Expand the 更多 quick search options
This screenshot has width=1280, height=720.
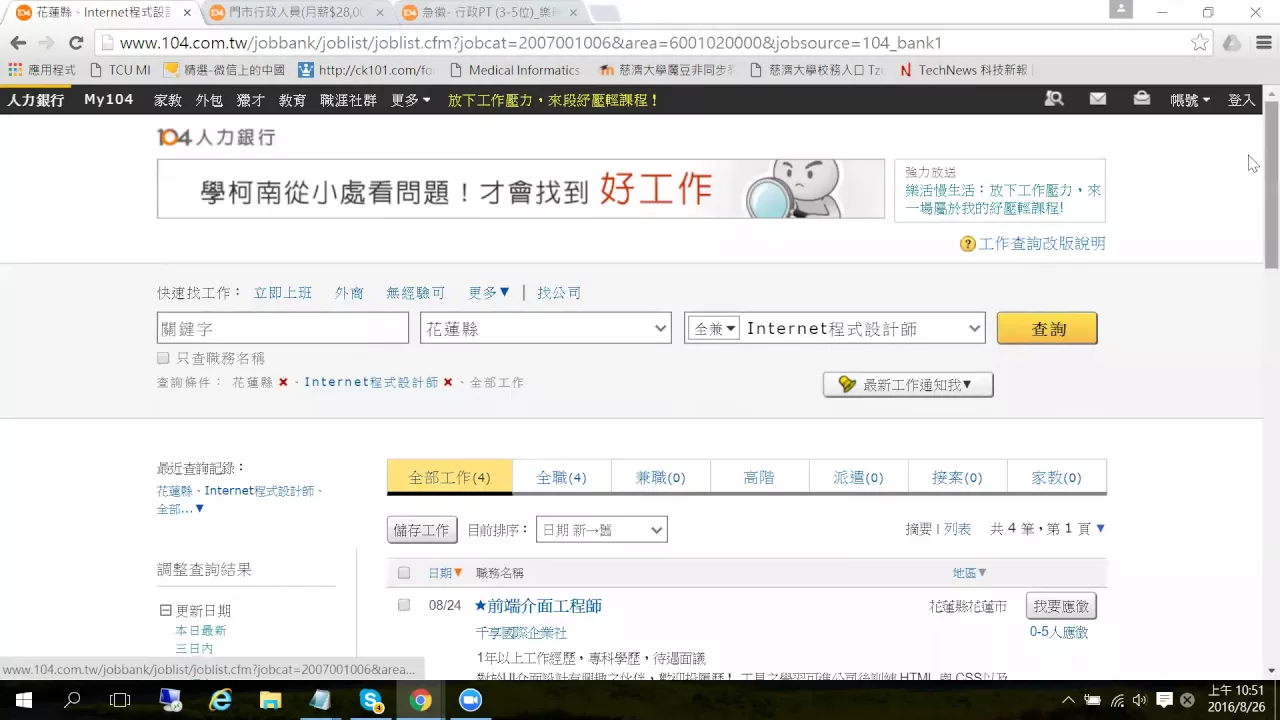point(489,293)
